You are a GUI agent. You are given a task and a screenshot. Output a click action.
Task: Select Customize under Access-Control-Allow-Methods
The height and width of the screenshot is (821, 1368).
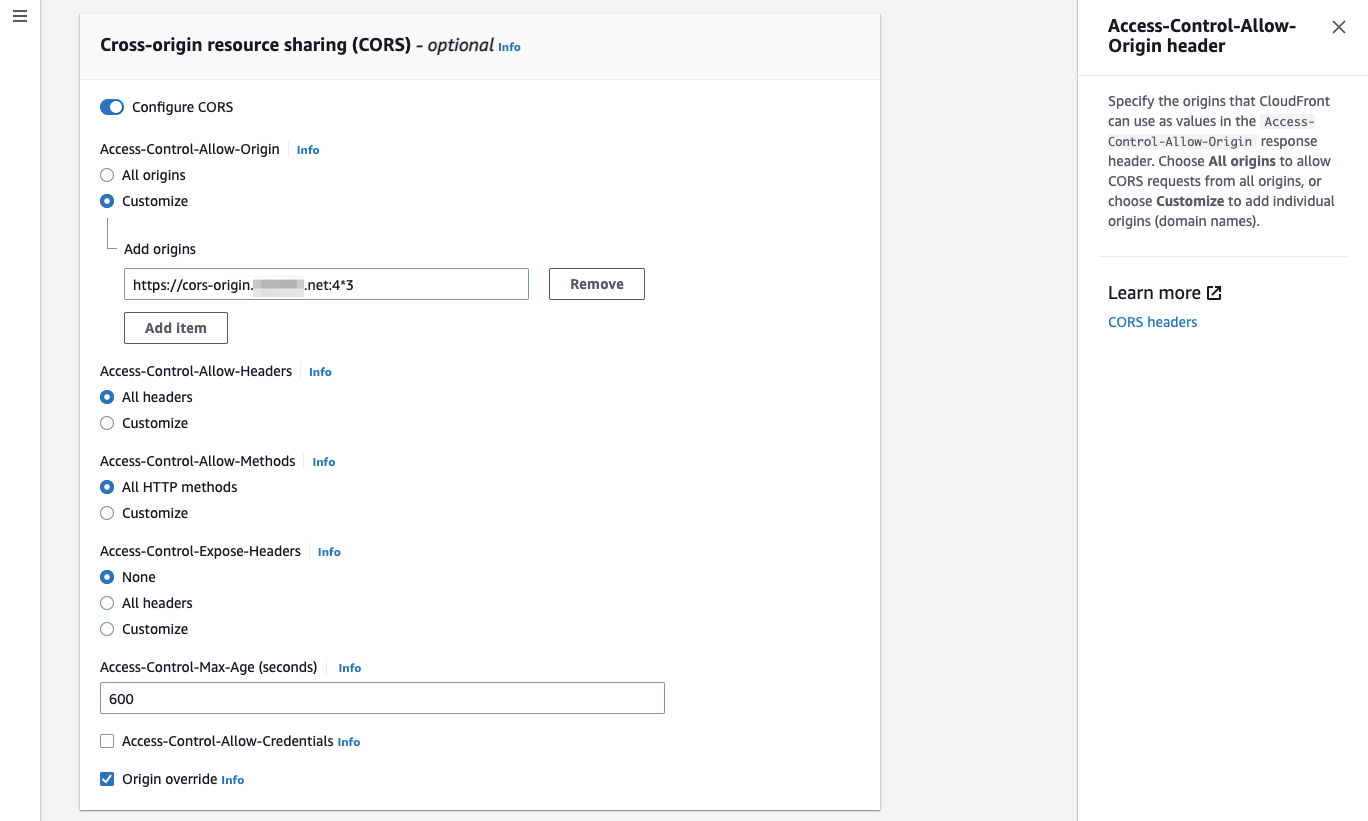point(107,513)
